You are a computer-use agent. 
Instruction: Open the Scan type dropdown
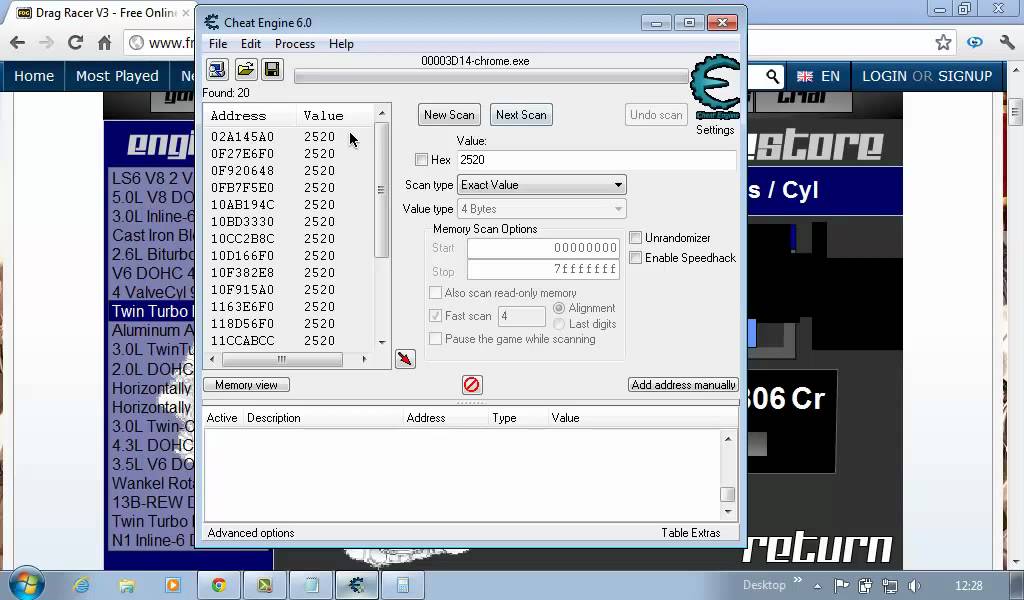point(541,185)
